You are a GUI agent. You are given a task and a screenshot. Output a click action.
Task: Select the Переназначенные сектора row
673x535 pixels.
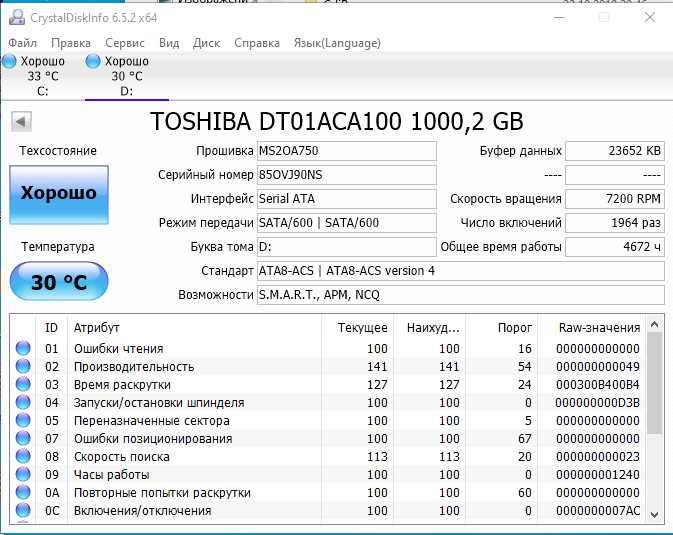click(x=328, y=420)
